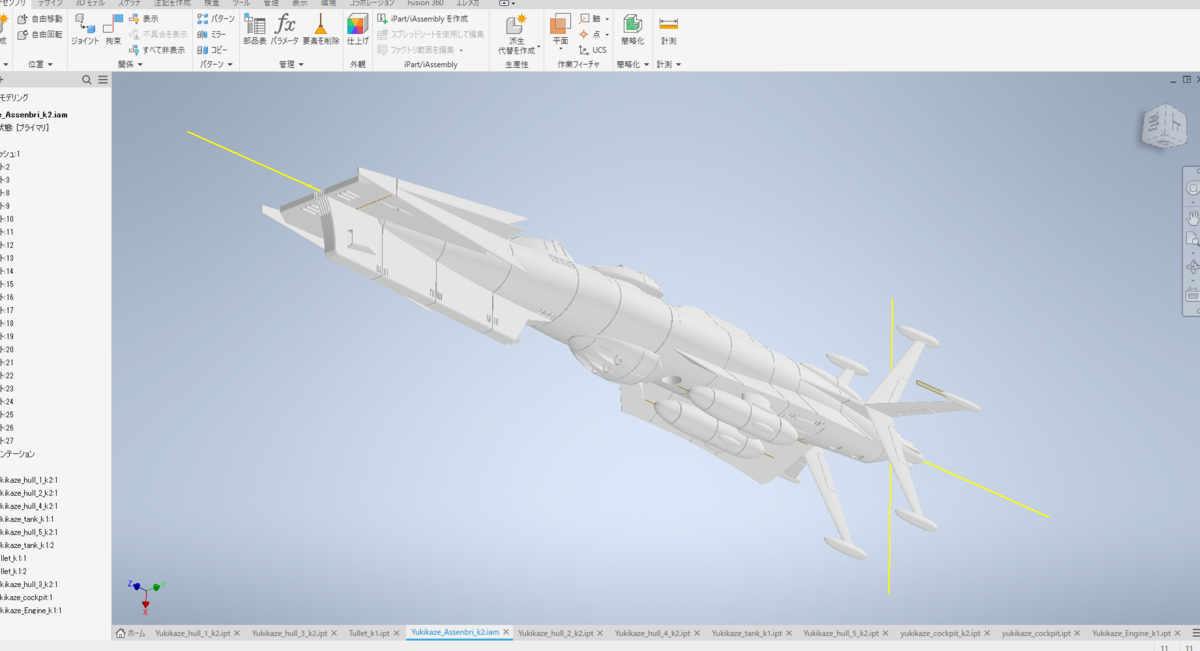Select Yukikaze_cockpit:1 in browser tree
The image size is (1200, 651).
pyautogui.click(x=26, y=597)
